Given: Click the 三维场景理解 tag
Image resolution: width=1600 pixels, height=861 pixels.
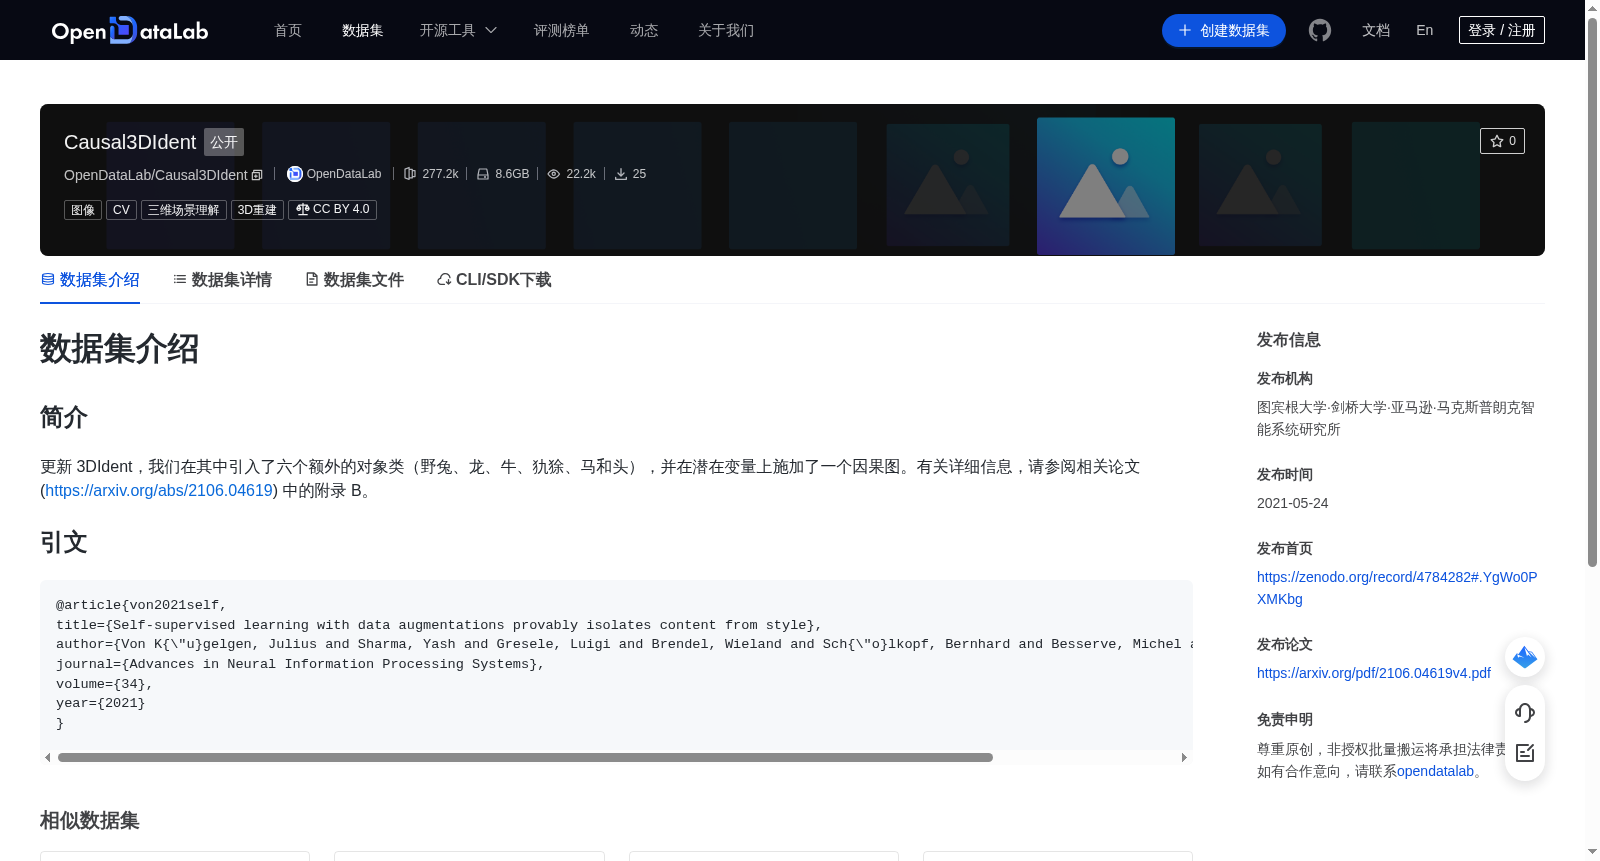Looking at the screenshot, I should [184, 210].
